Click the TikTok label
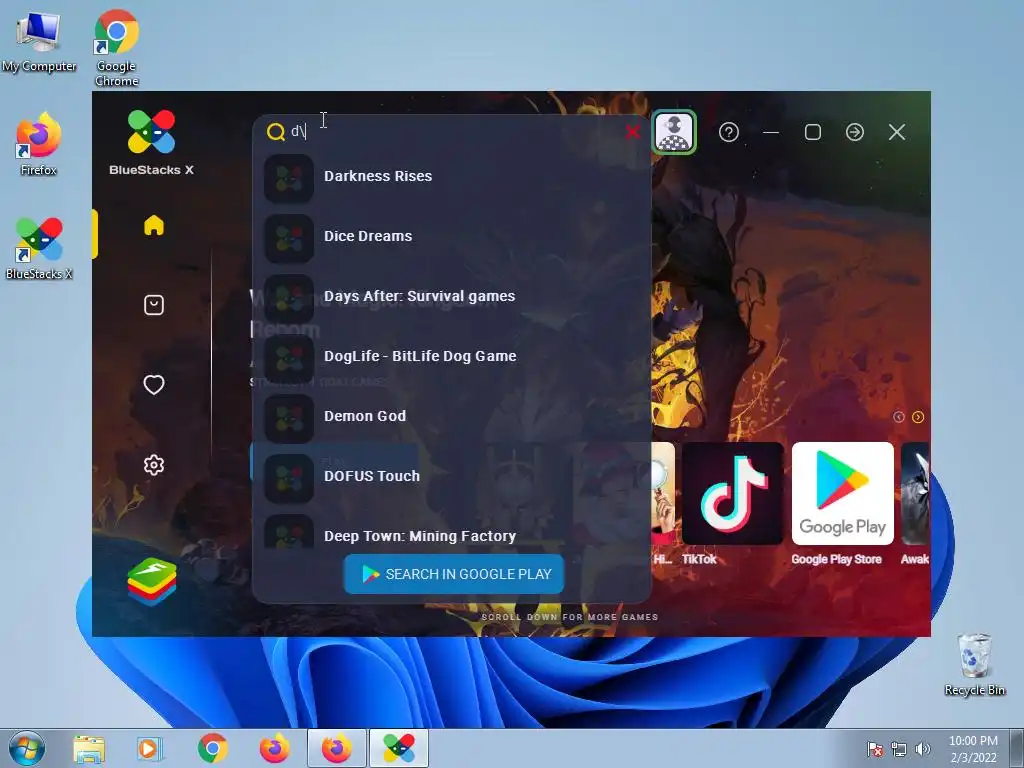1024x768 pixels. pos(699,559)
